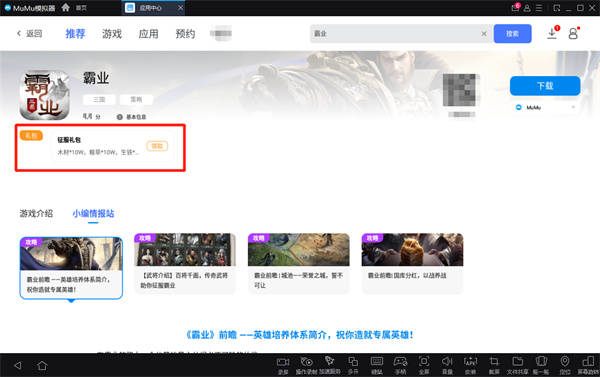Image resolution: width=600 pixels, height=377 pixels.
Task: Click the 策略 category tag
Action: [136, 100]
